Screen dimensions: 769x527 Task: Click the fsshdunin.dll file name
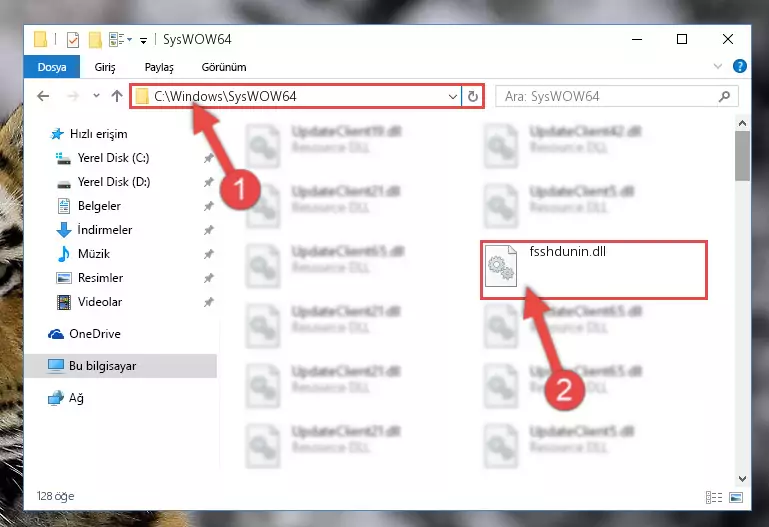[x=567, y=251]
